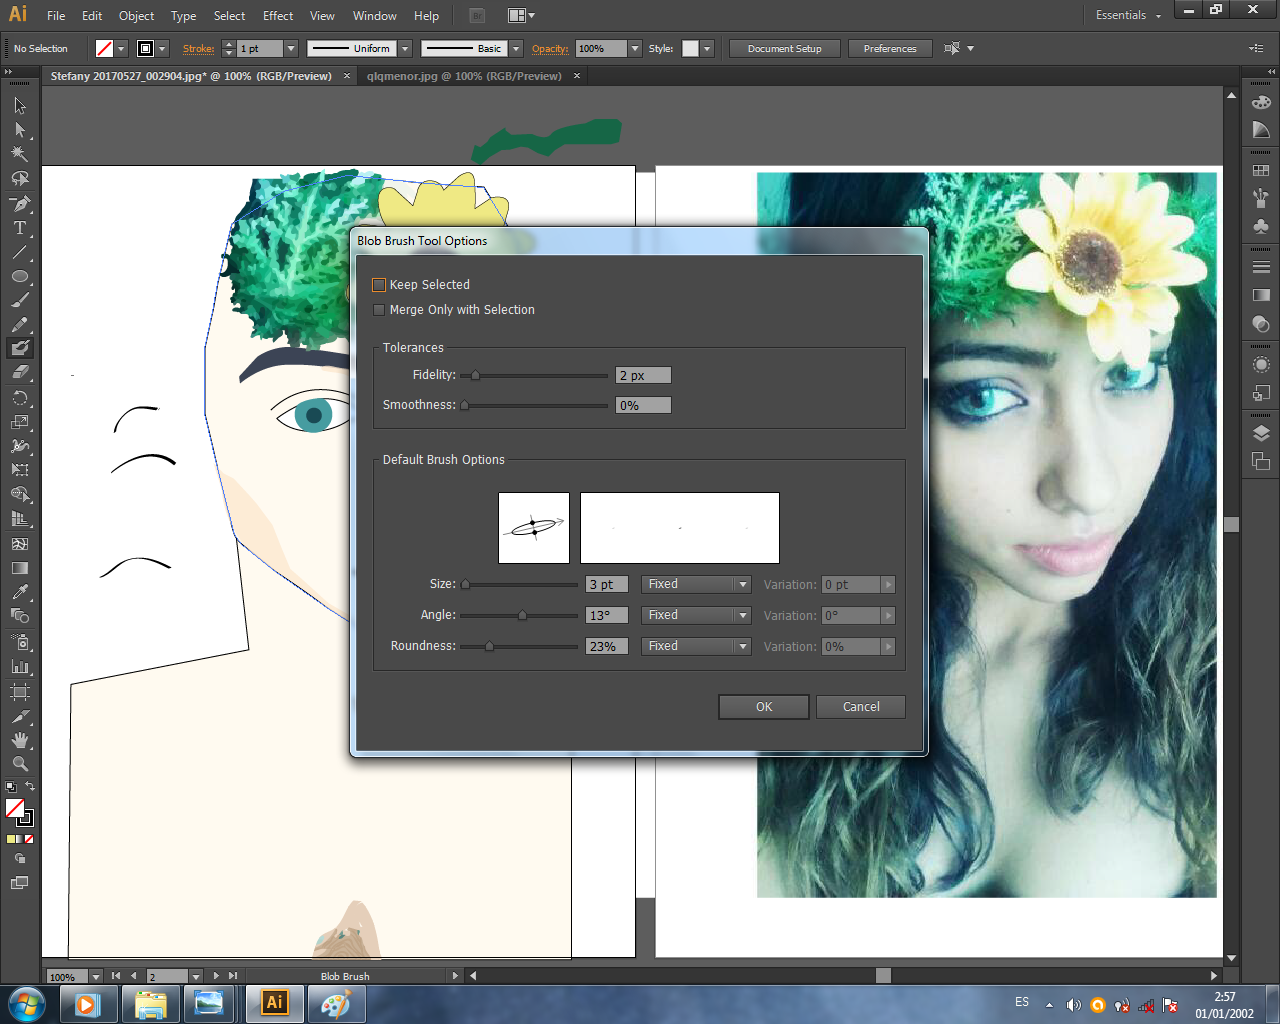This screenshot has width=1280, height=1024.
Task: Select the Type tool
Action: click(20, 228)
